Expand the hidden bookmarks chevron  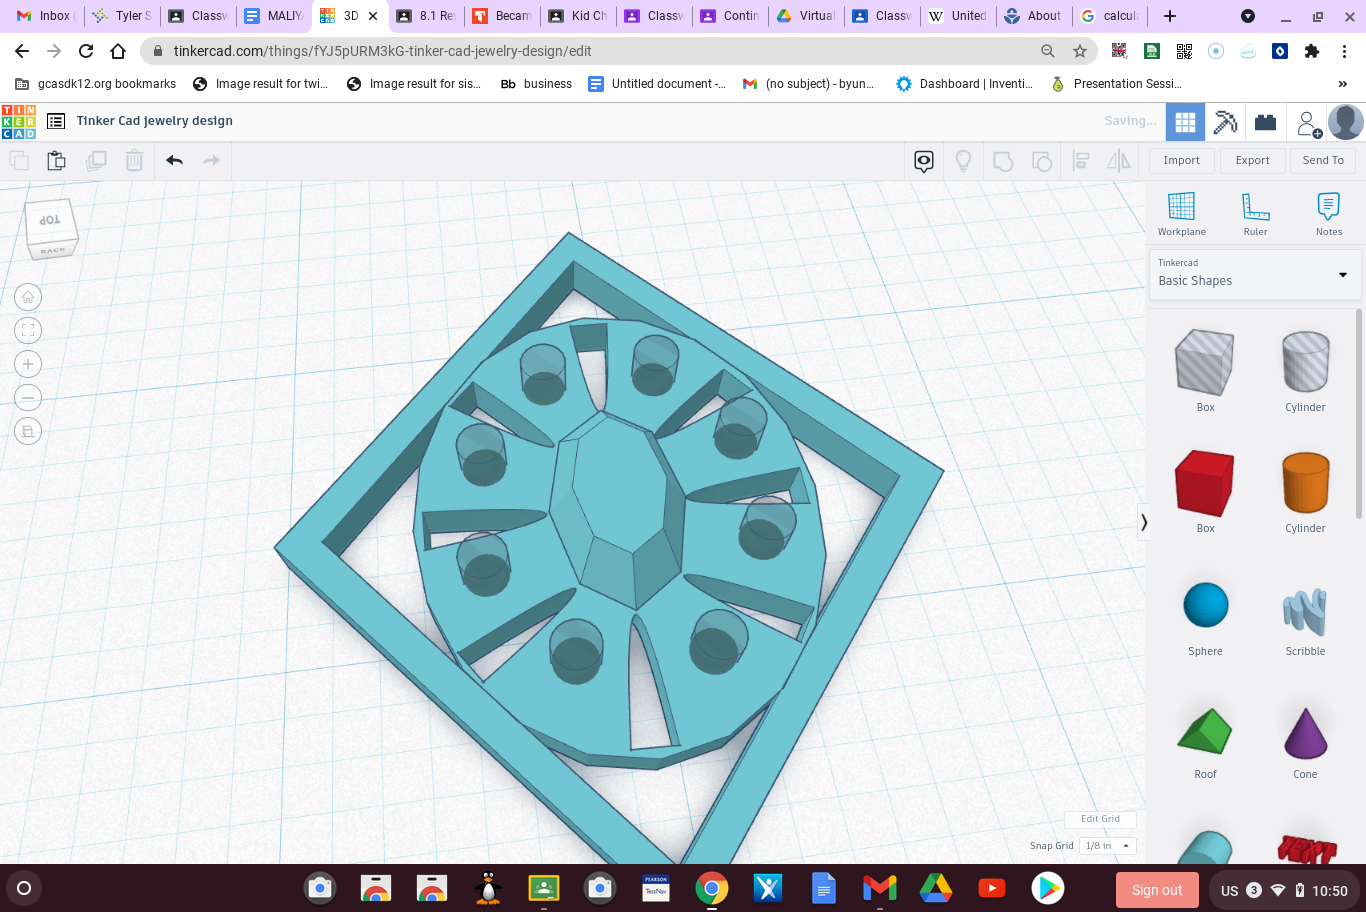pos(1343,84)
